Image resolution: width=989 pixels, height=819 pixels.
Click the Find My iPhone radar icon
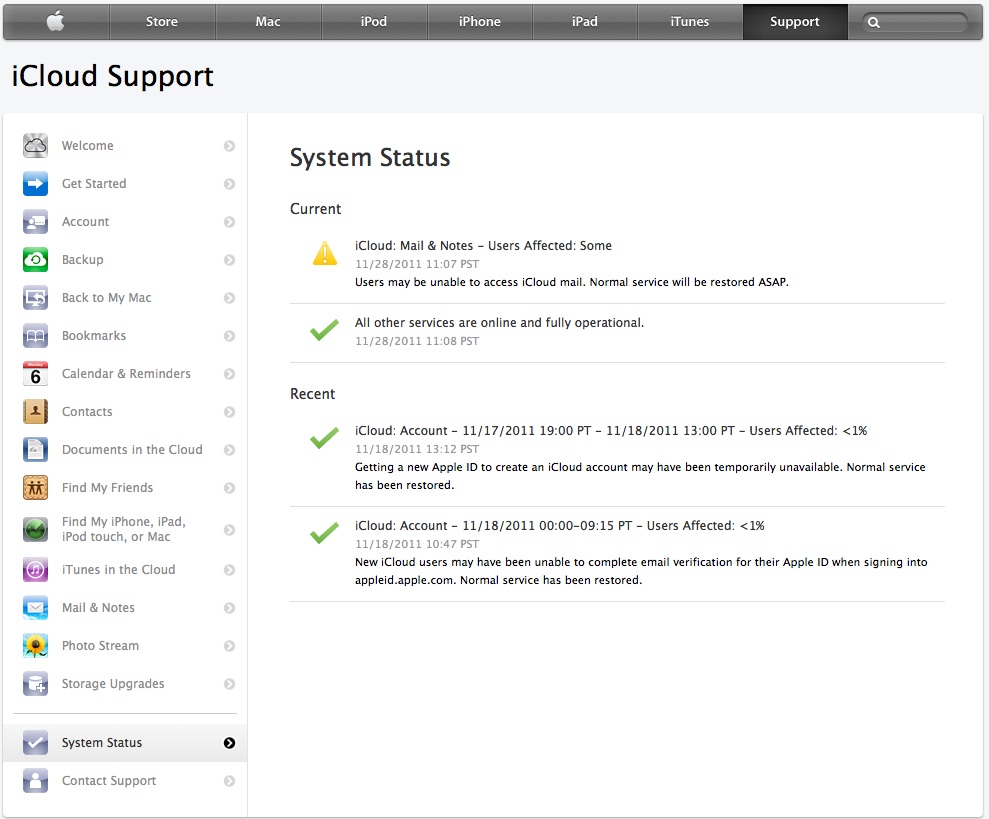pyautogui.click(x=35, y=529)
